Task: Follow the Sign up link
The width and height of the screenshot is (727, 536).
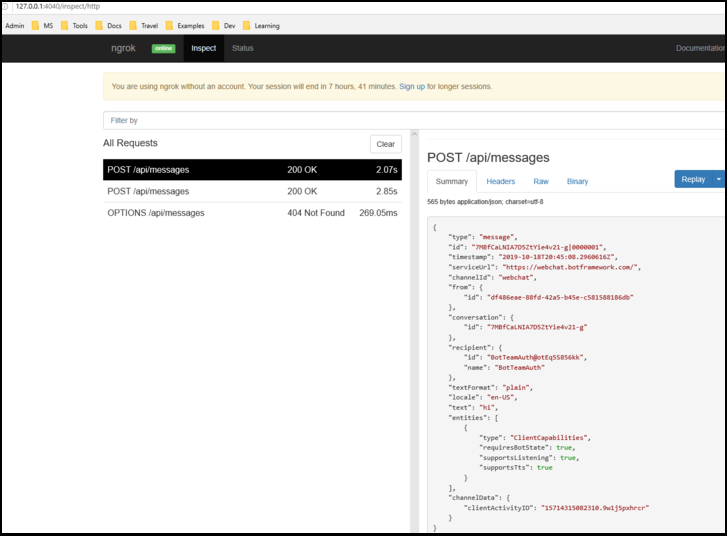Action: tap(412, 87)
